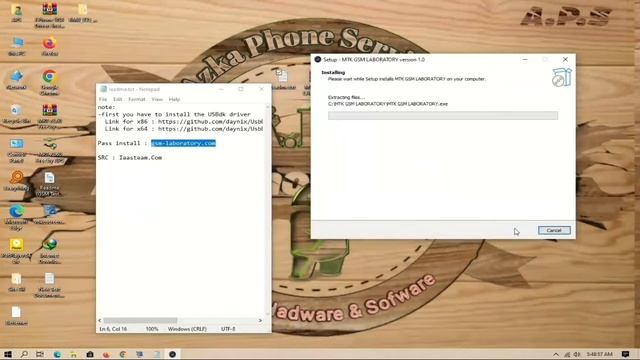Select the yellow app icon left of Internet Download Manager
The width and height of the screenshot is (640, 360).
click(x=17, y=251)
